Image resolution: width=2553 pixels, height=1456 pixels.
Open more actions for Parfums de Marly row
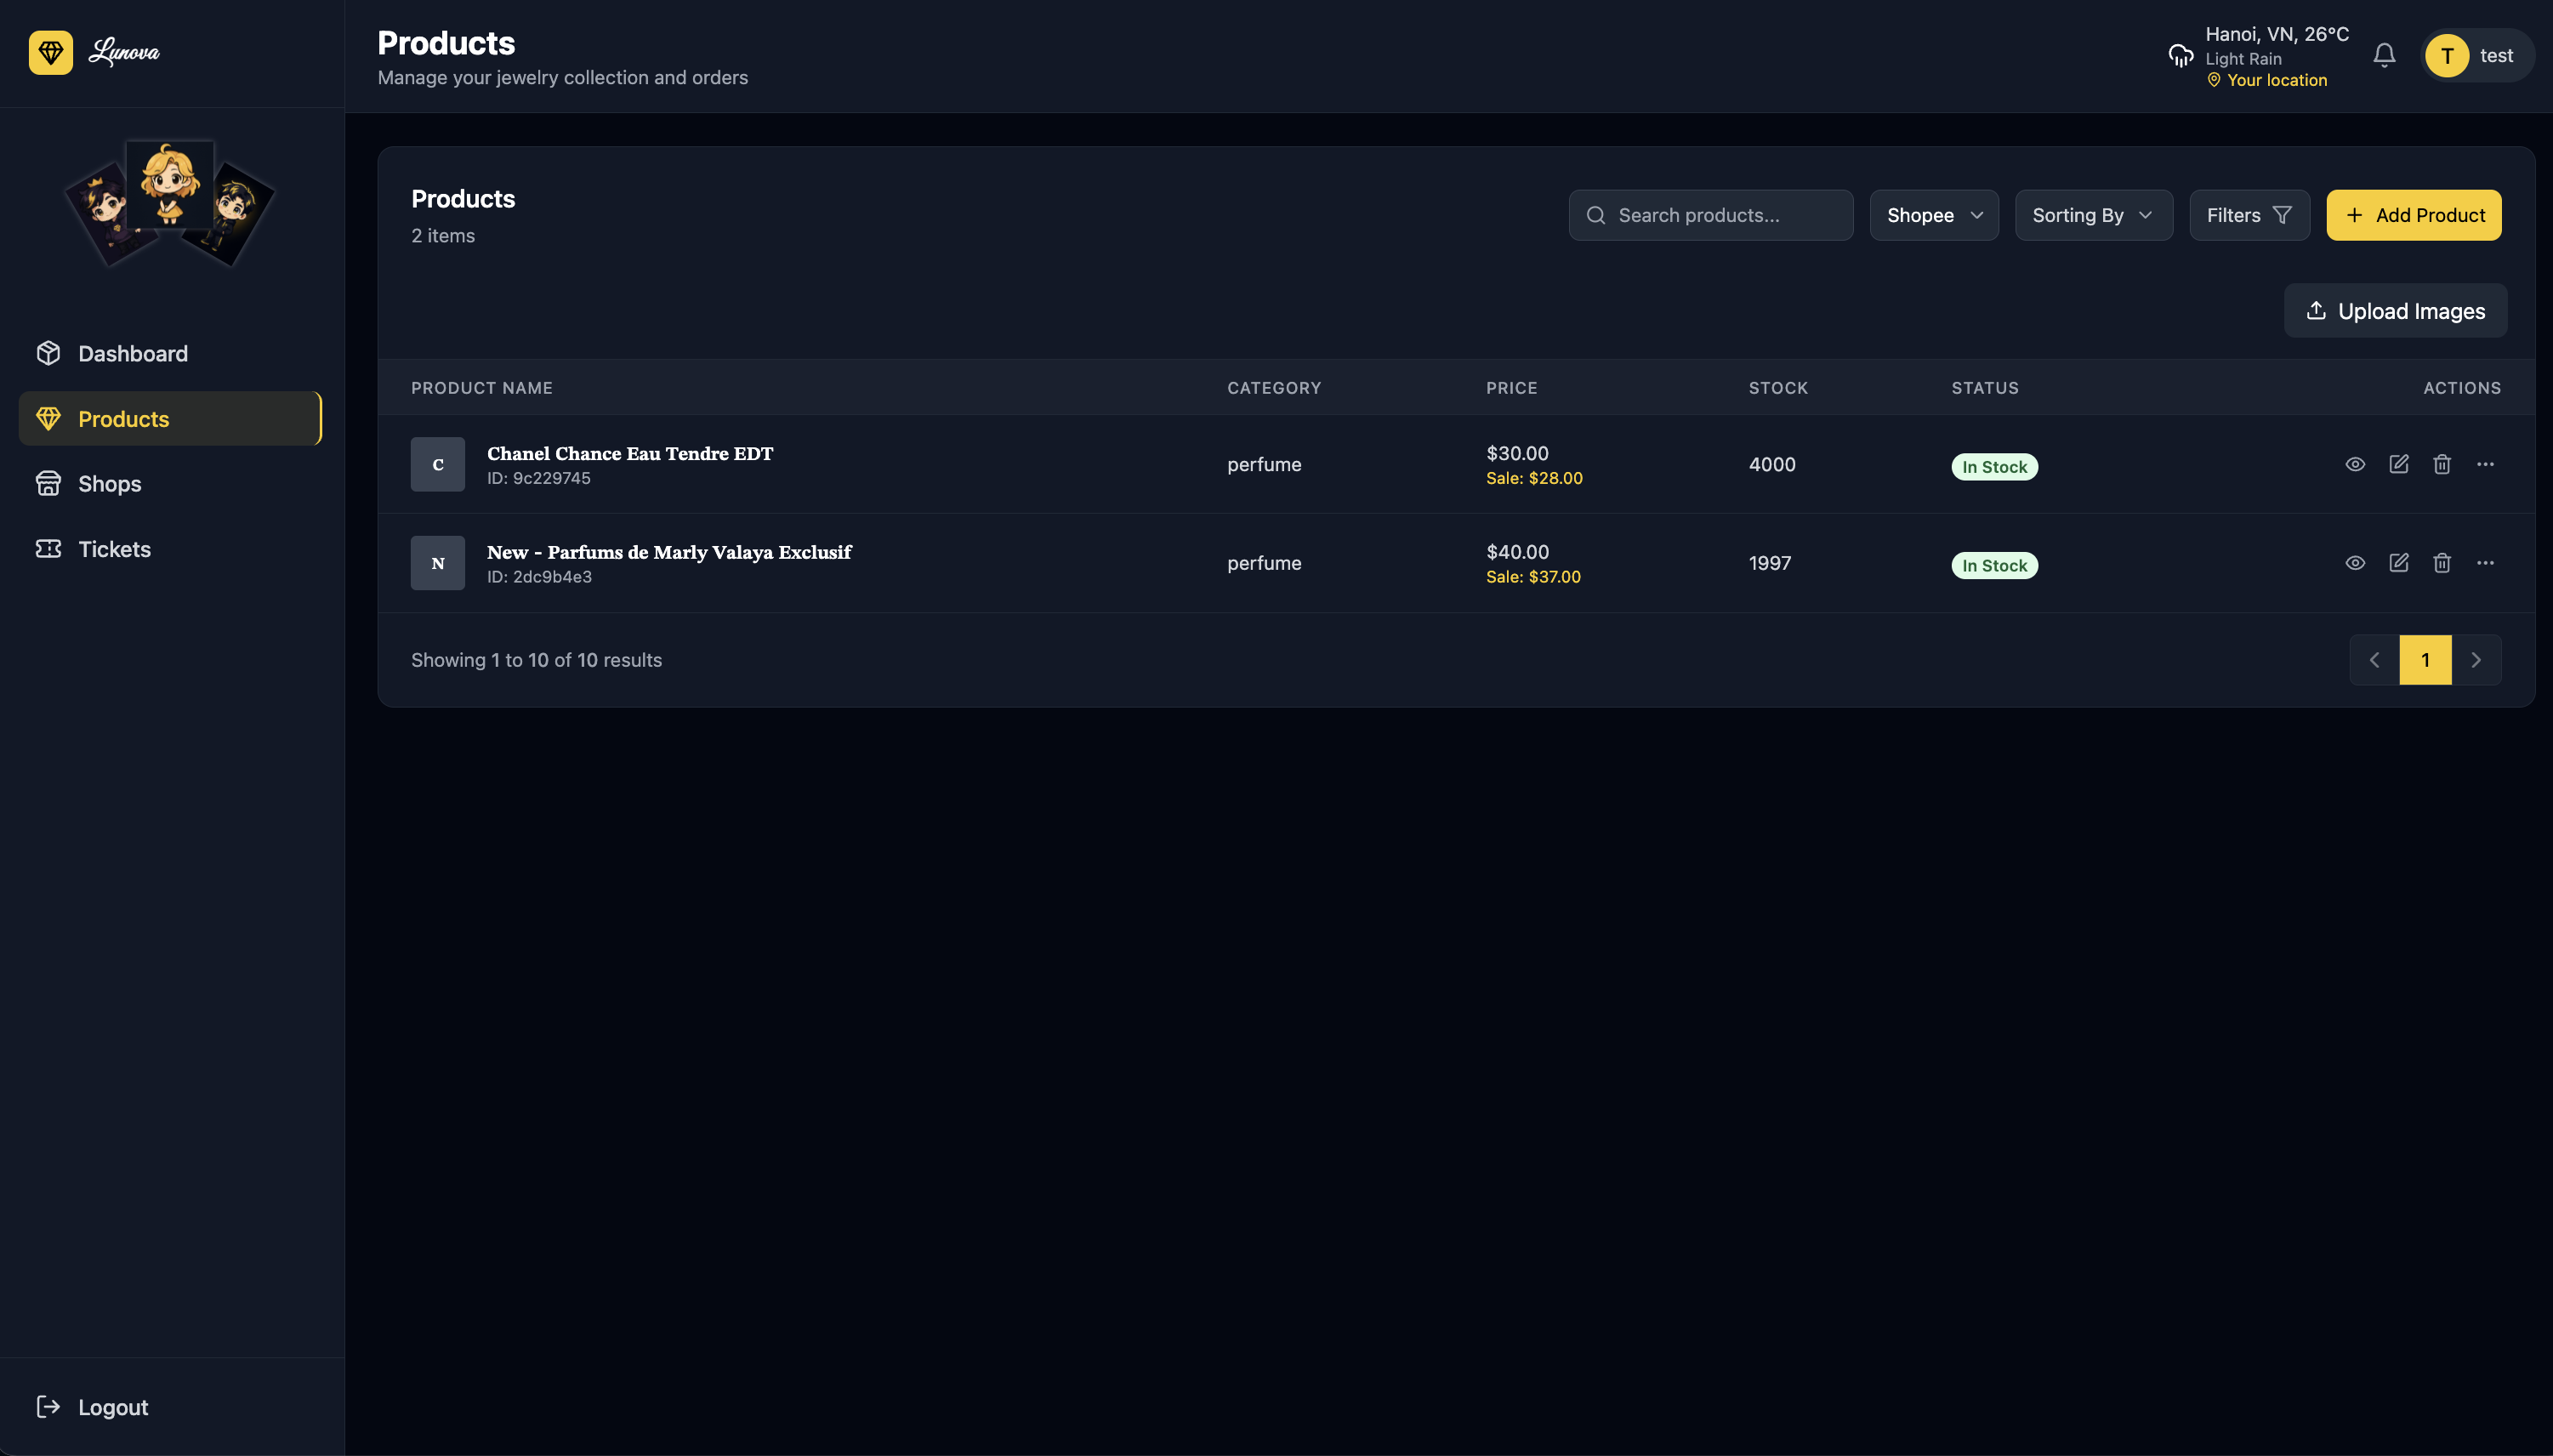click(x=2485, y=563)
